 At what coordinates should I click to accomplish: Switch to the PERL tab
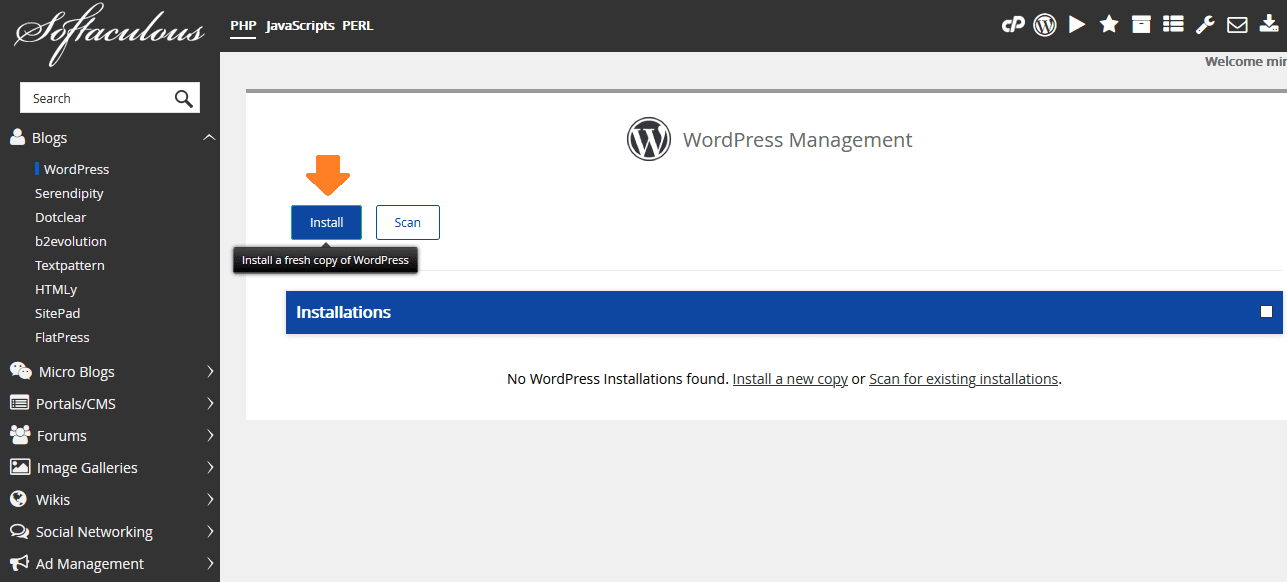[358, 25]
